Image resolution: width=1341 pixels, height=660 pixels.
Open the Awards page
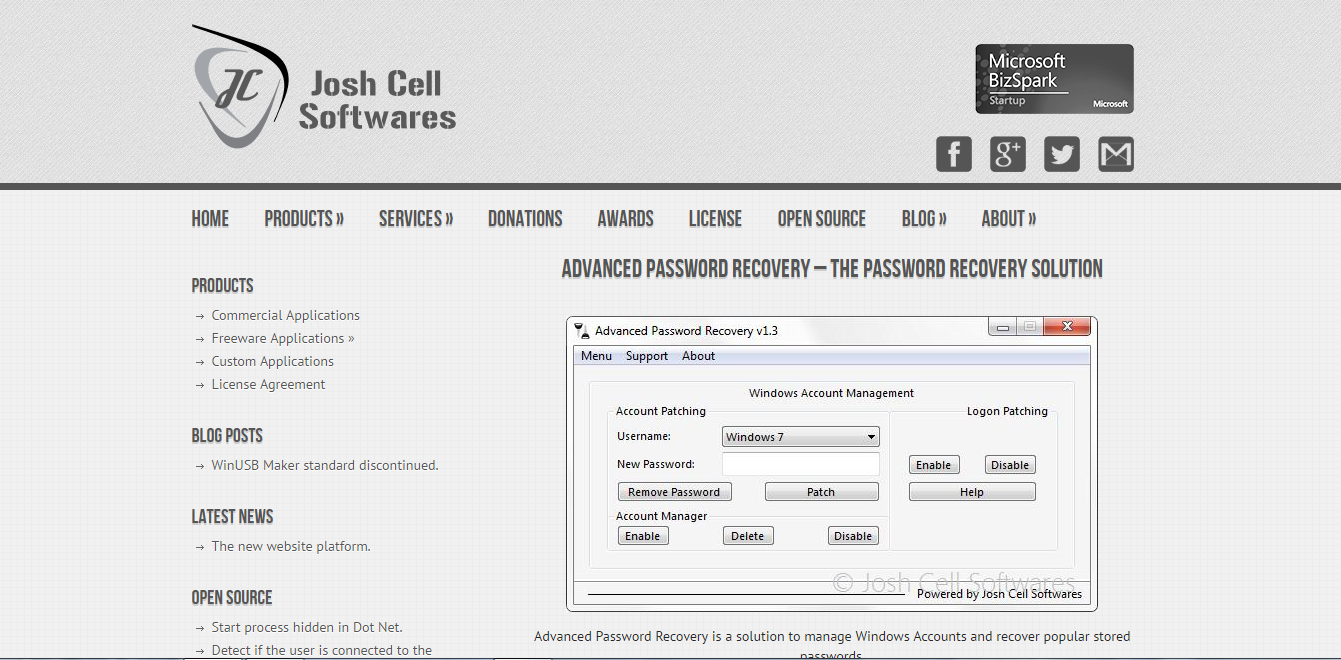[625, 219]
